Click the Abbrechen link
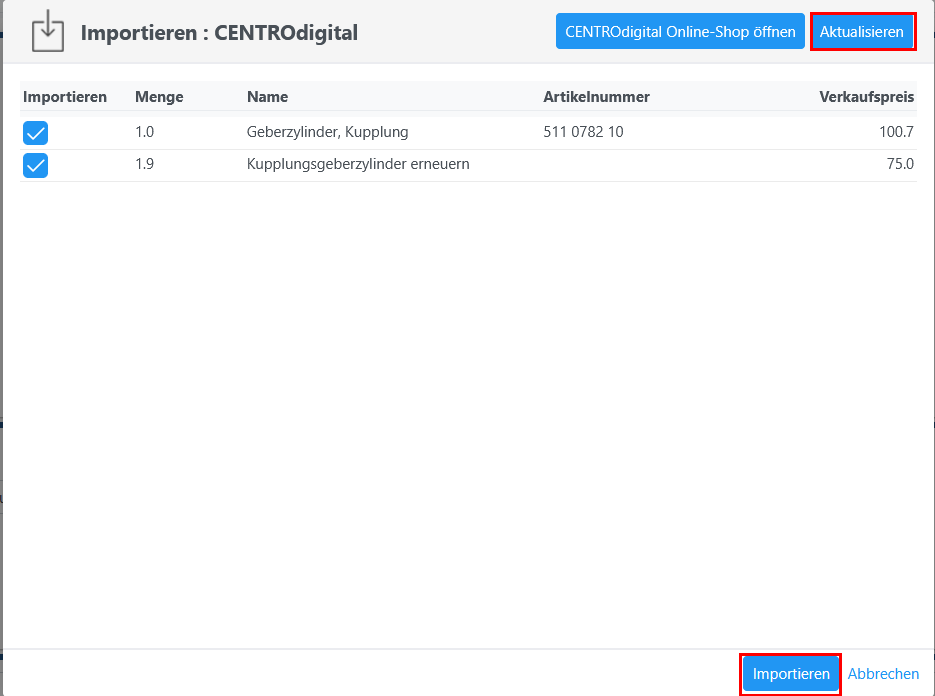Image resolution: width=935 pixels, height=696 pixels. pyautogui.click(x=883, y=674)
